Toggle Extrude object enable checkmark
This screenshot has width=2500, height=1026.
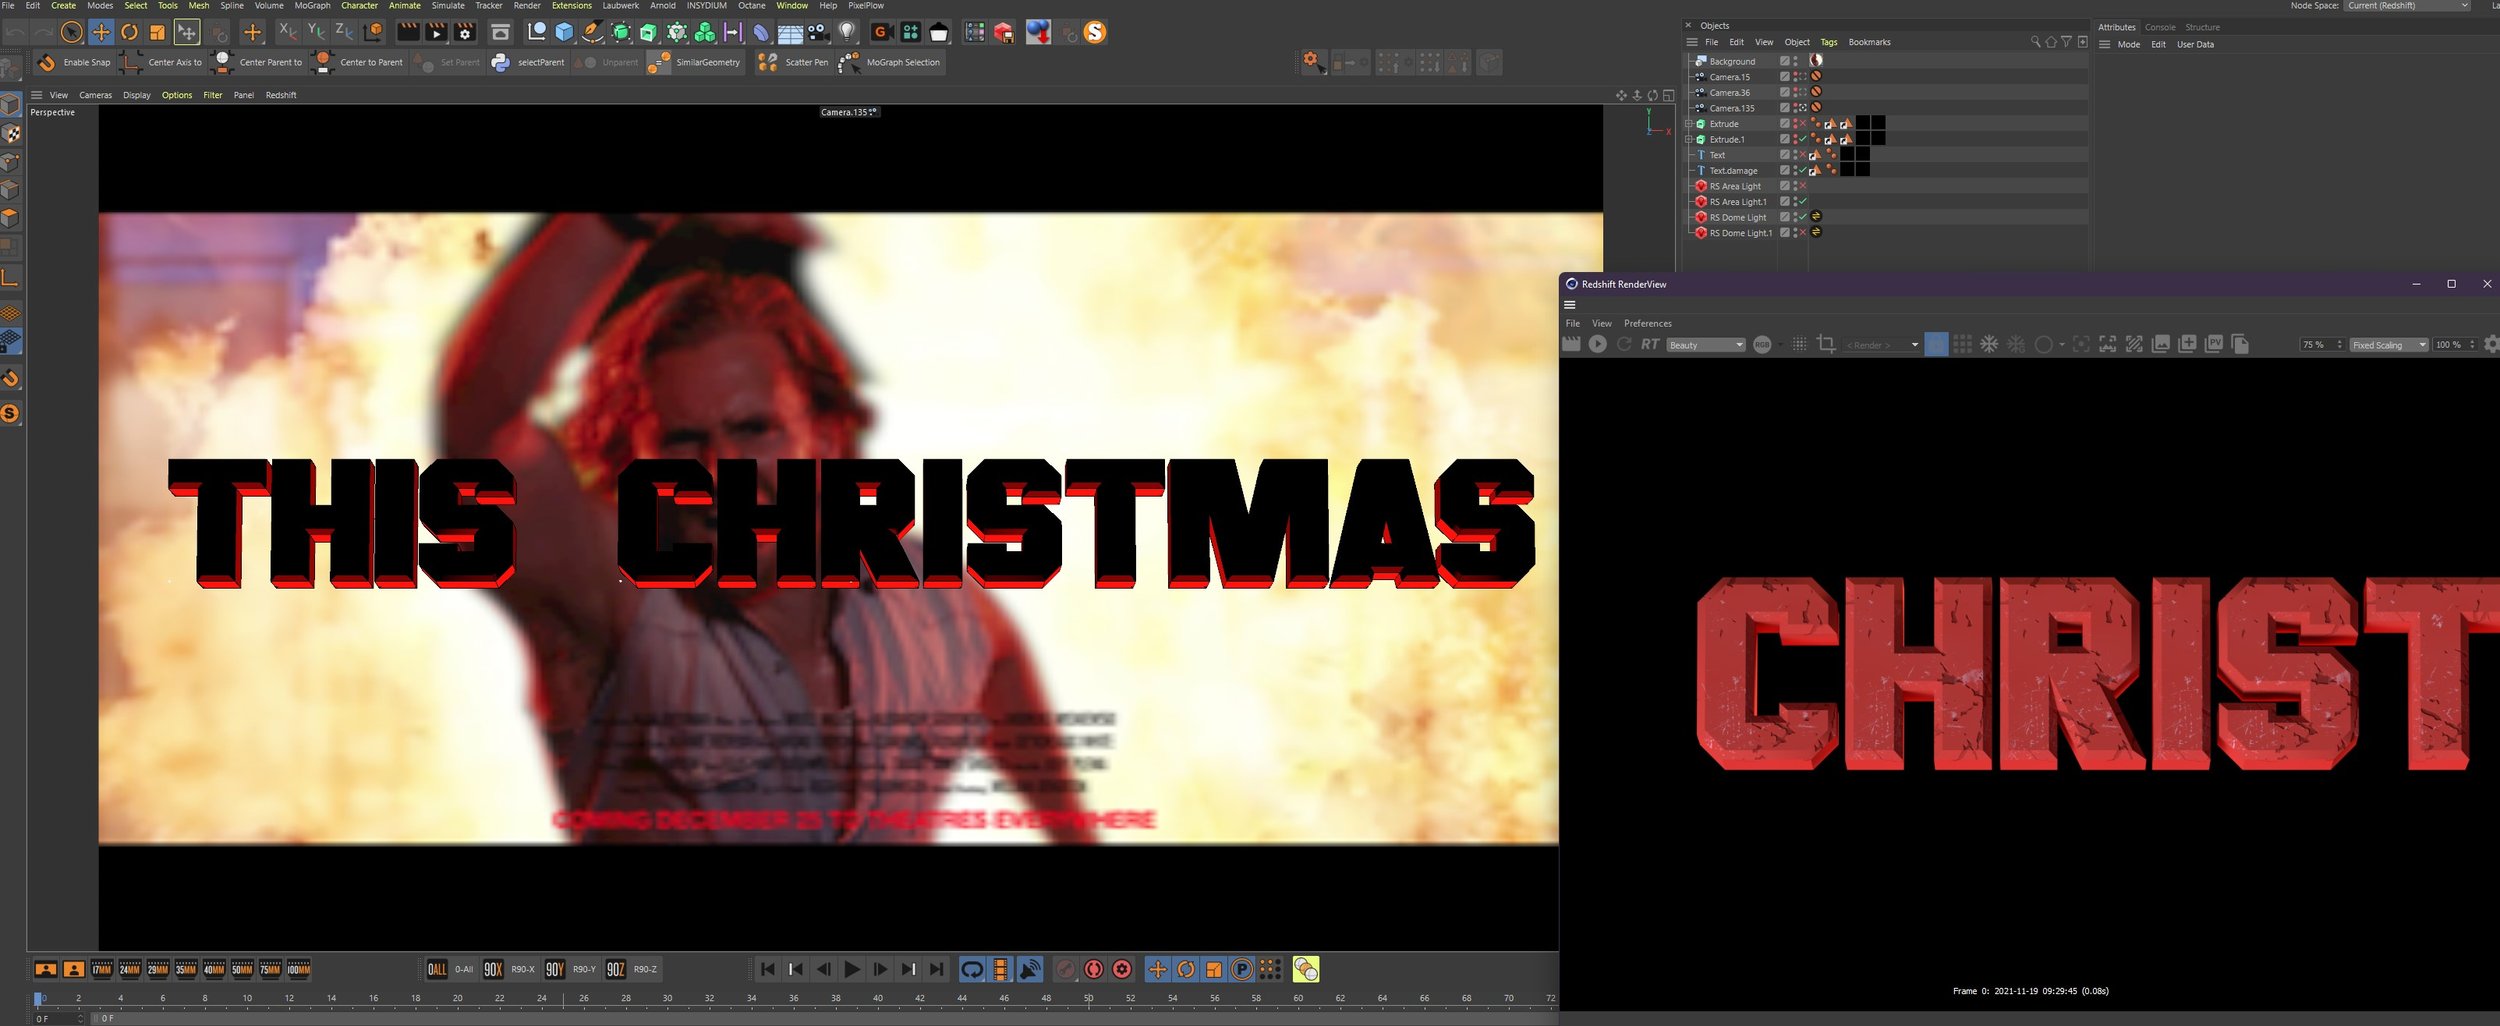[x=1803, y=124]
